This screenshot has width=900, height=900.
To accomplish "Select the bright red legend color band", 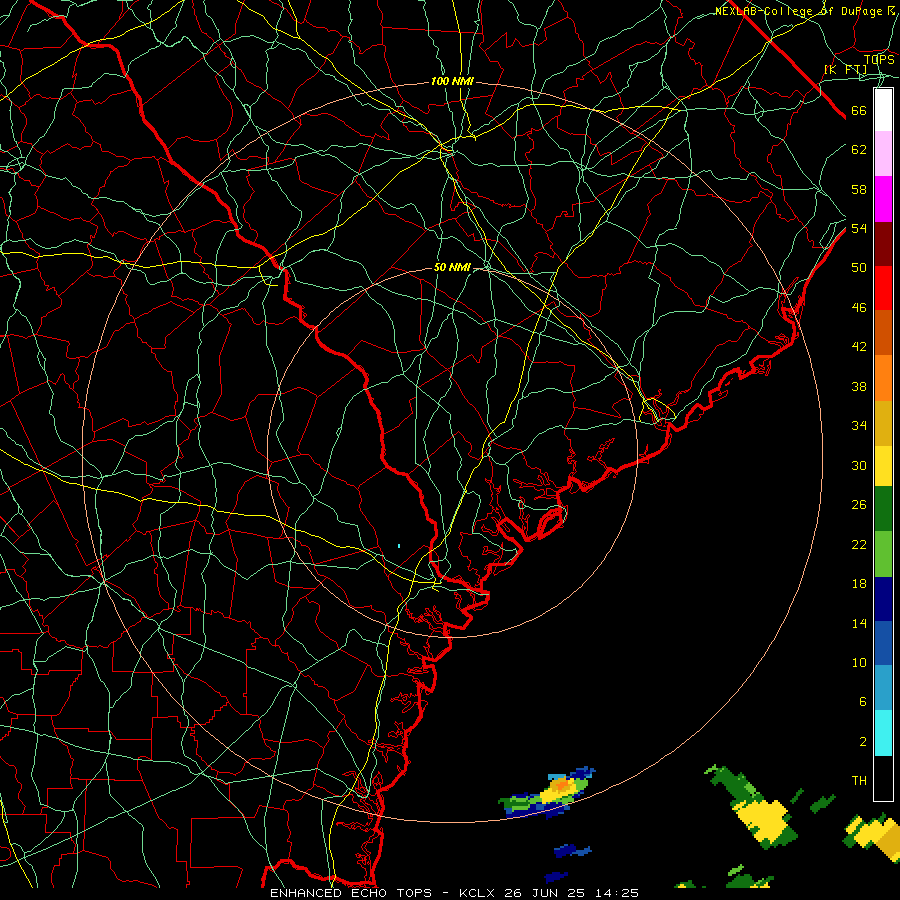I will [x=883, y=288].
